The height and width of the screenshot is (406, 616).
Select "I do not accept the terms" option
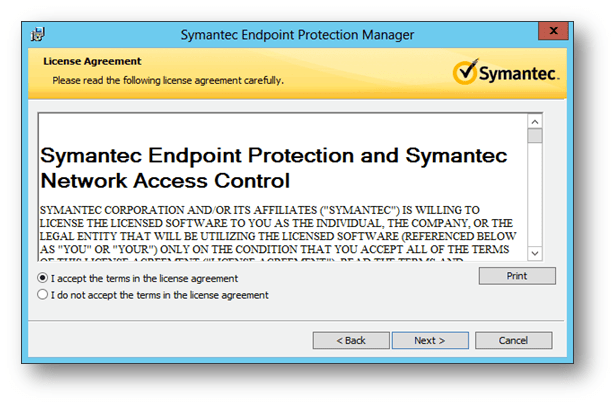pos(42,295)
